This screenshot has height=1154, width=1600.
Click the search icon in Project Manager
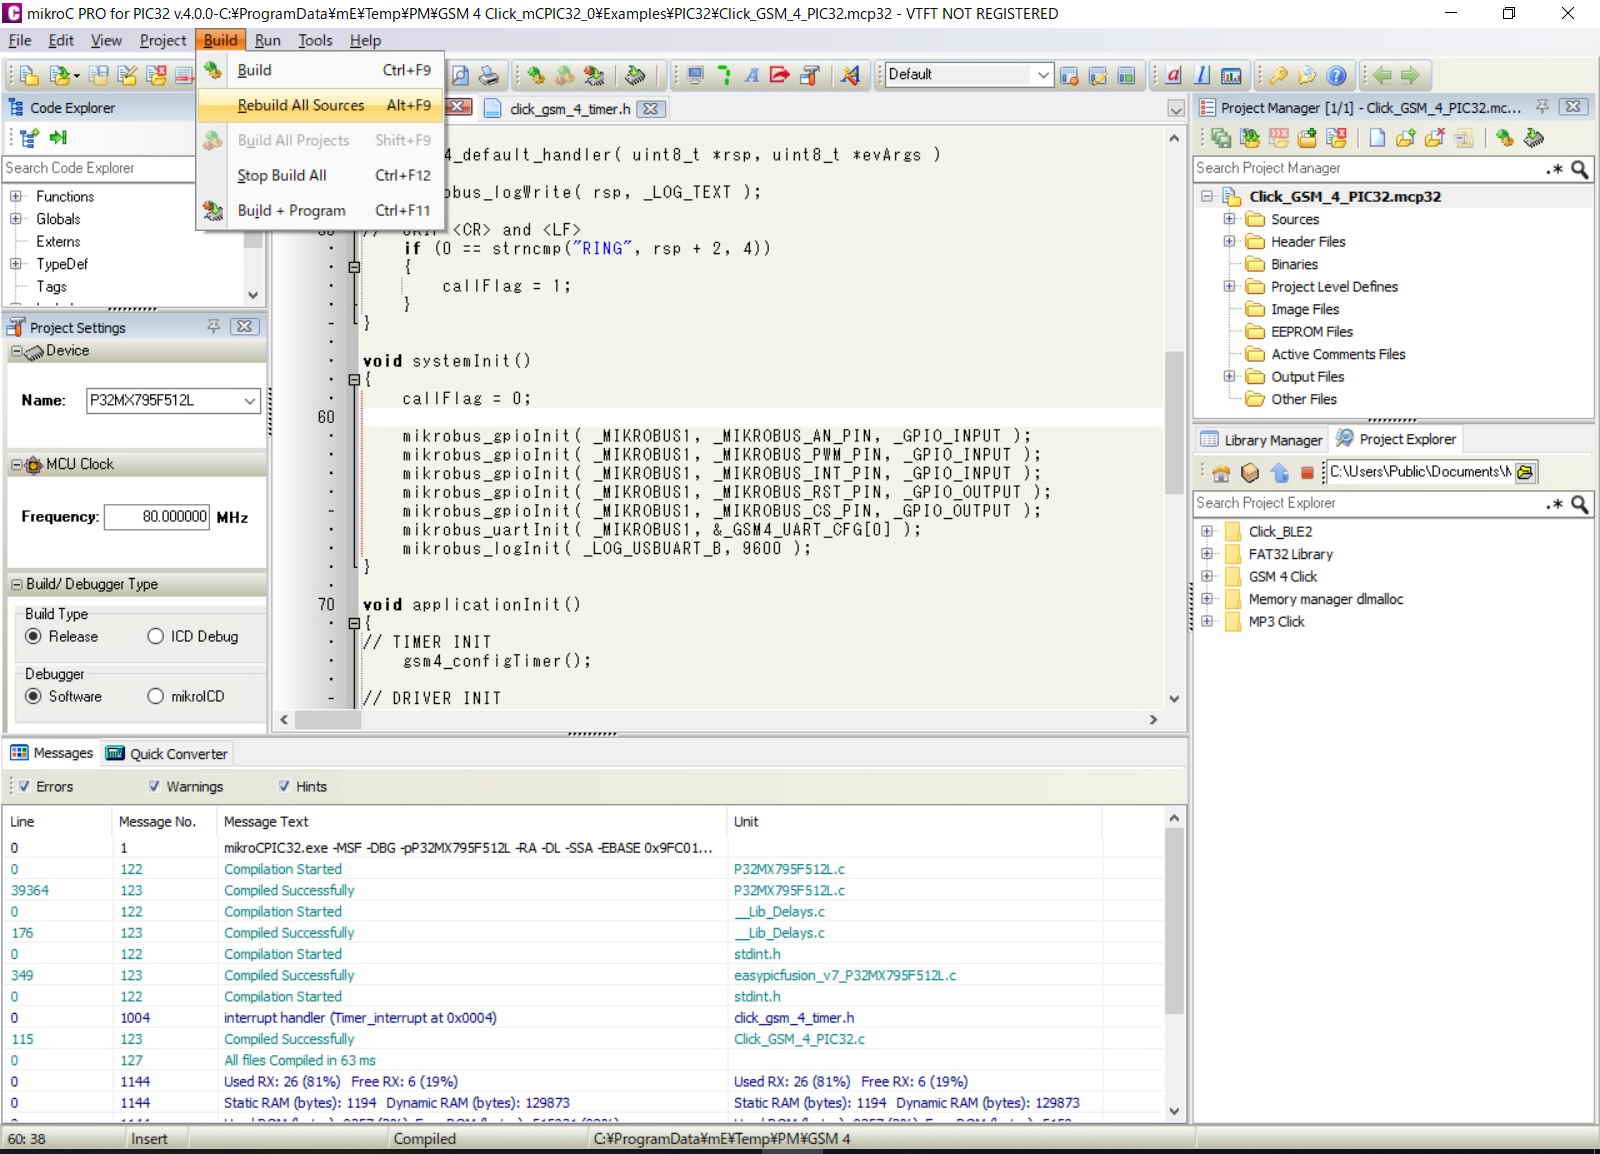[x=1580, y=169]
